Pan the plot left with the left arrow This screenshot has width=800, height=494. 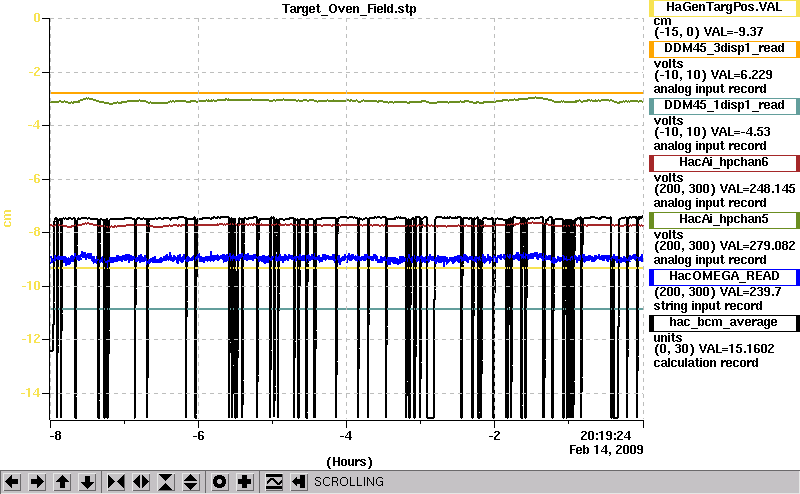(x=12, y=482)
